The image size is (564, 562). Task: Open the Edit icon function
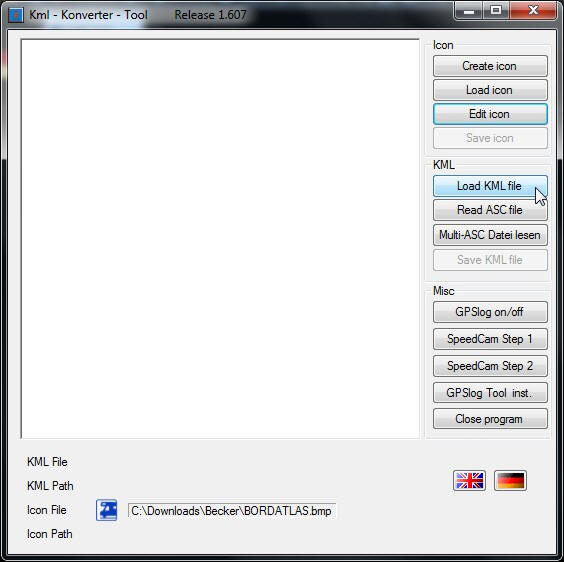(490, 114)
